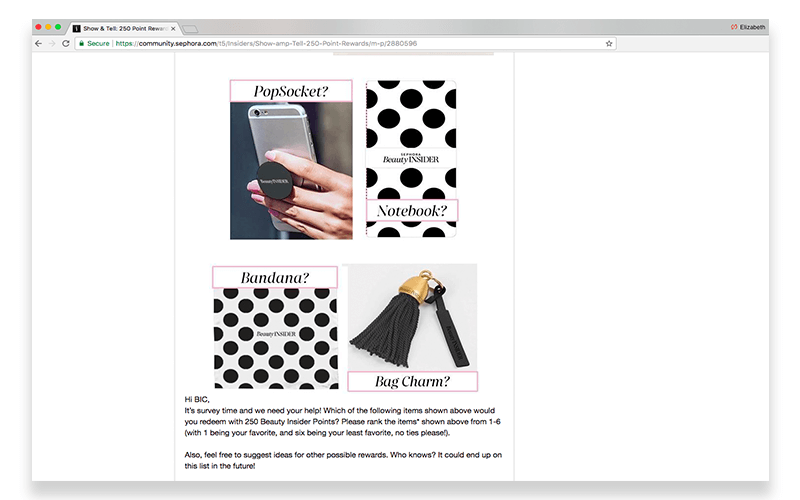Click the Hi BIC, greeting text

[x=197, y=399]
